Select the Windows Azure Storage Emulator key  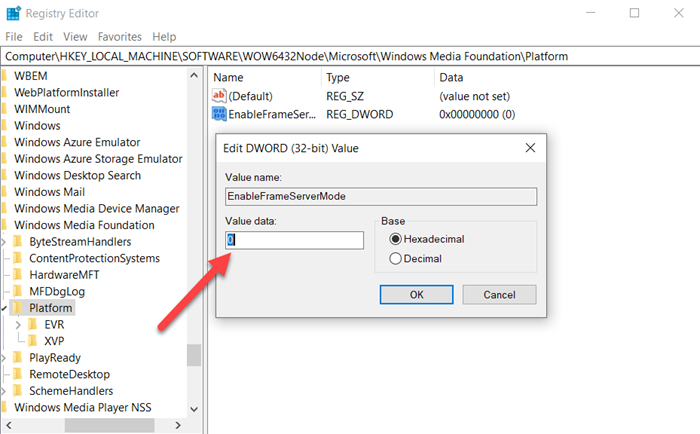pyautogui.click(x=98, y=159)
